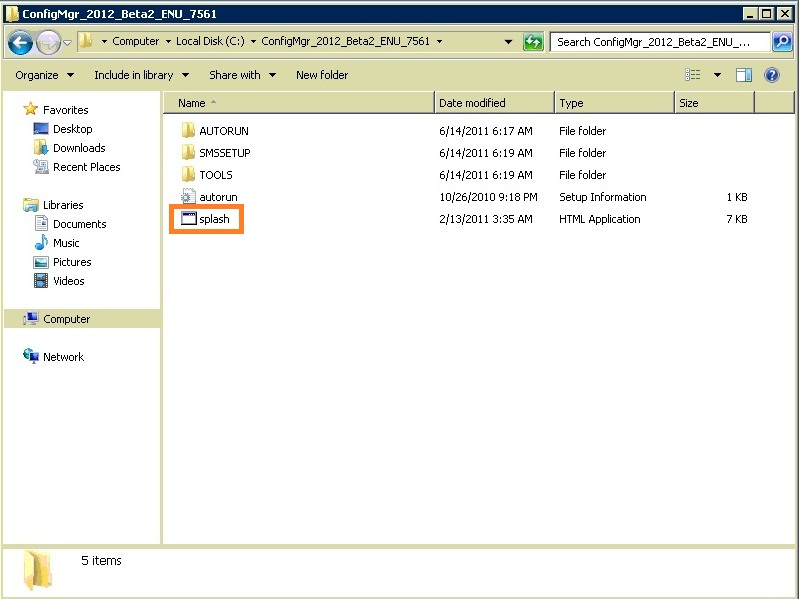
Task: Sort by the Name column header
Action: coord(299,103)
